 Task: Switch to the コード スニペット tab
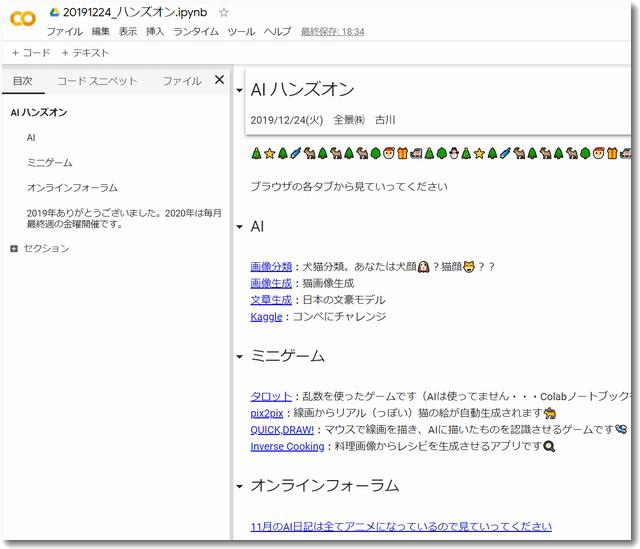[97, 81]
